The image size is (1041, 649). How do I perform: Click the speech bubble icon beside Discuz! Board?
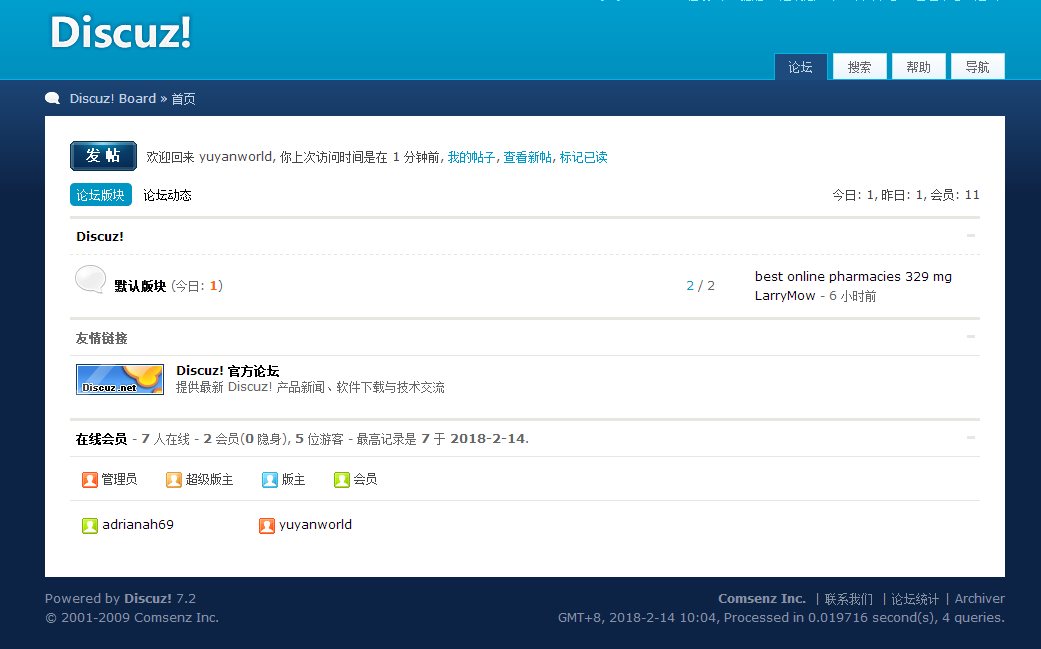coord(52,98)
